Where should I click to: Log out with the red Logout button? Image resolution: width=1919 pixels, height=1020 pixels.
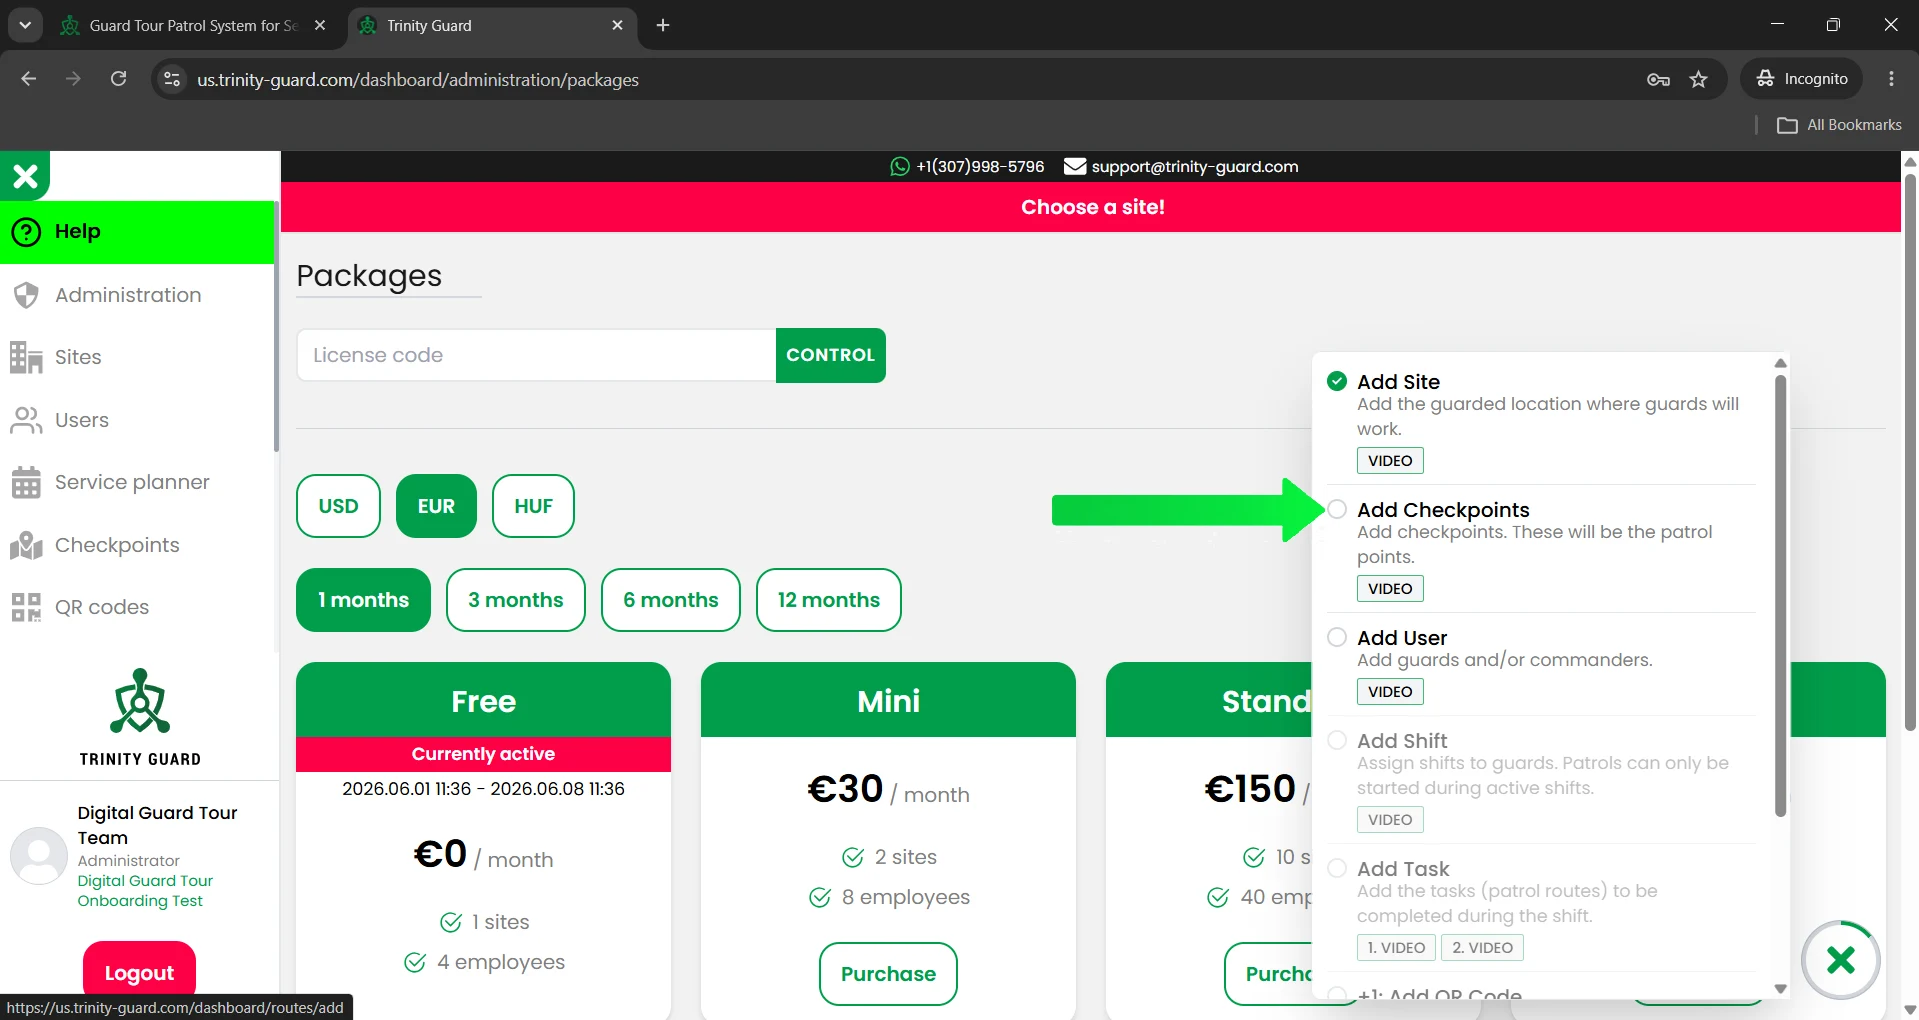click(x=139, y=972)
